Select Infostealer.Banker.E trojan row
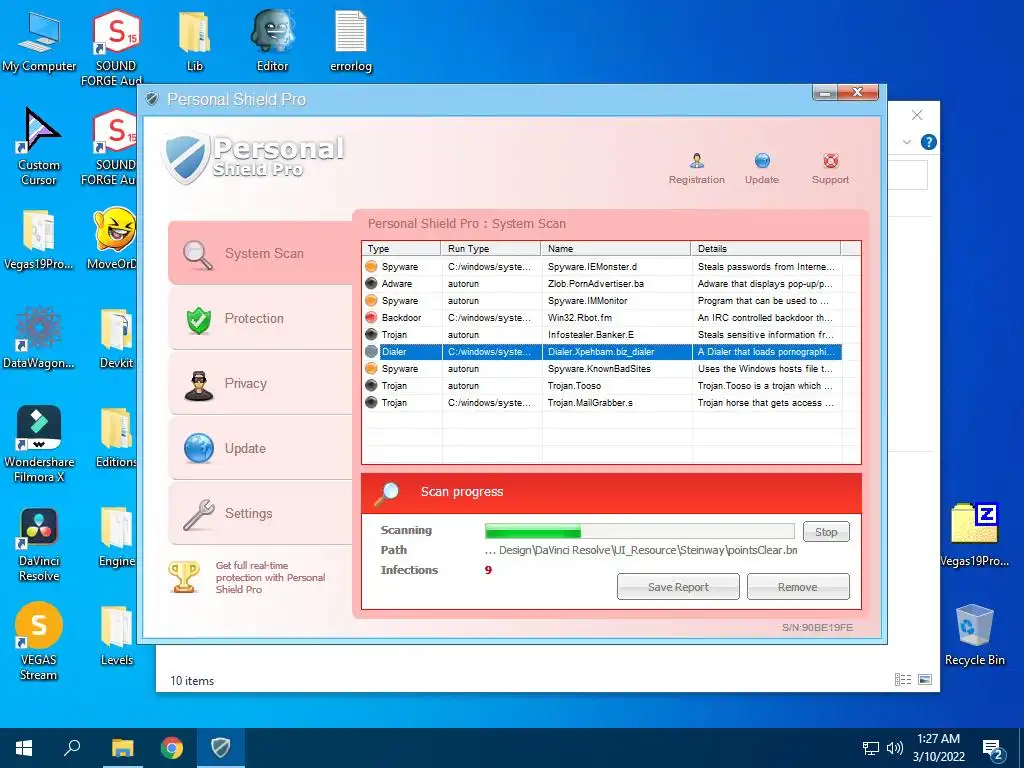Screen dimensions: 1024x768 pyautogui.click(x=602, y=334)
